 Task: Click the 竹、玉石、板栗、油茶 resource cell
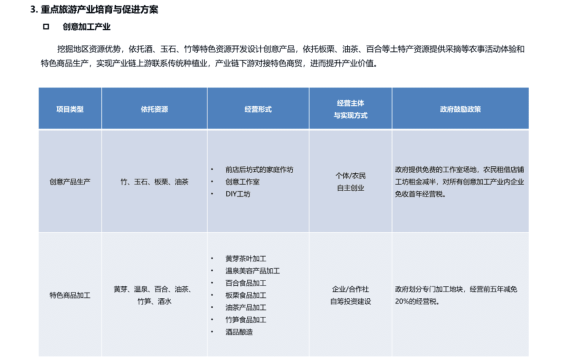[154, 181]
